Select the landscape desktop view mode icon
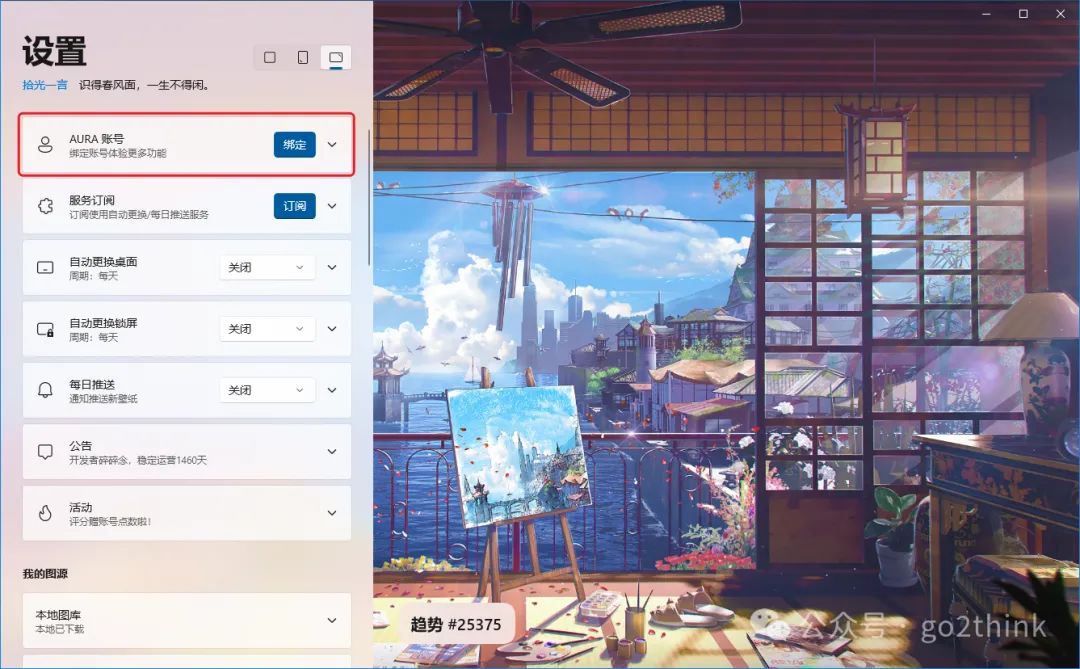 pyautogui.click(x=336, y=57)
